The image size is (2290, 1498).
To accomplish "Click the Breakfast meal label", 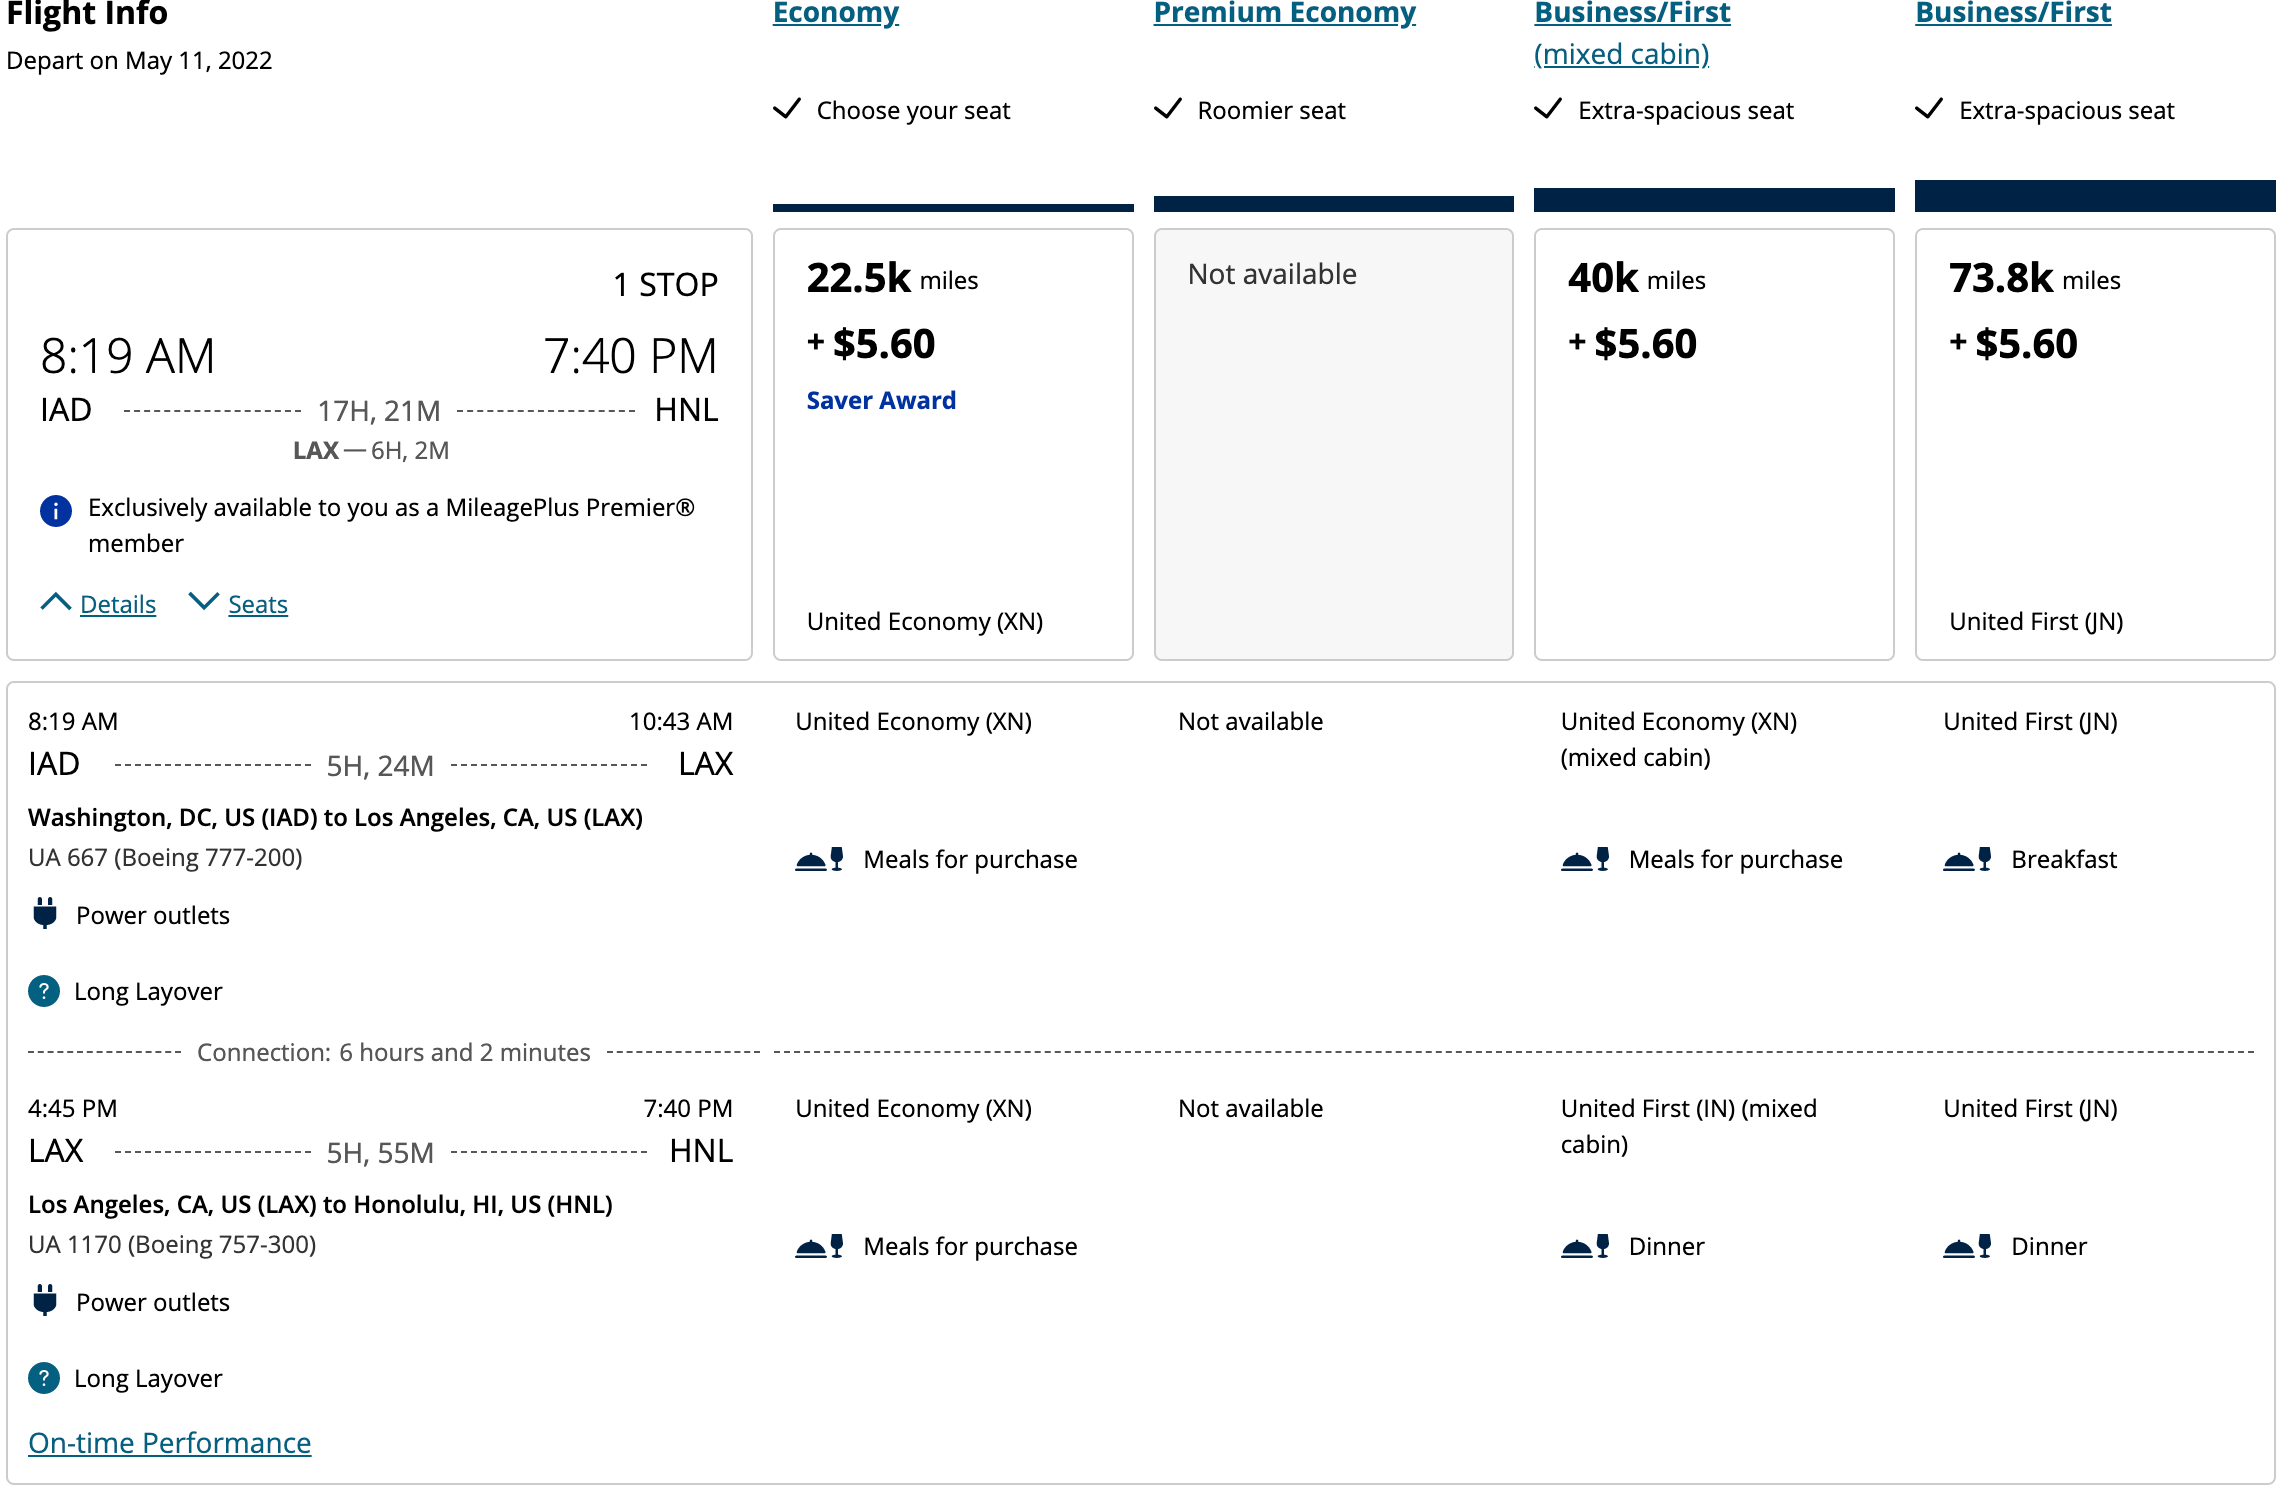I will tap(2064, 859).
